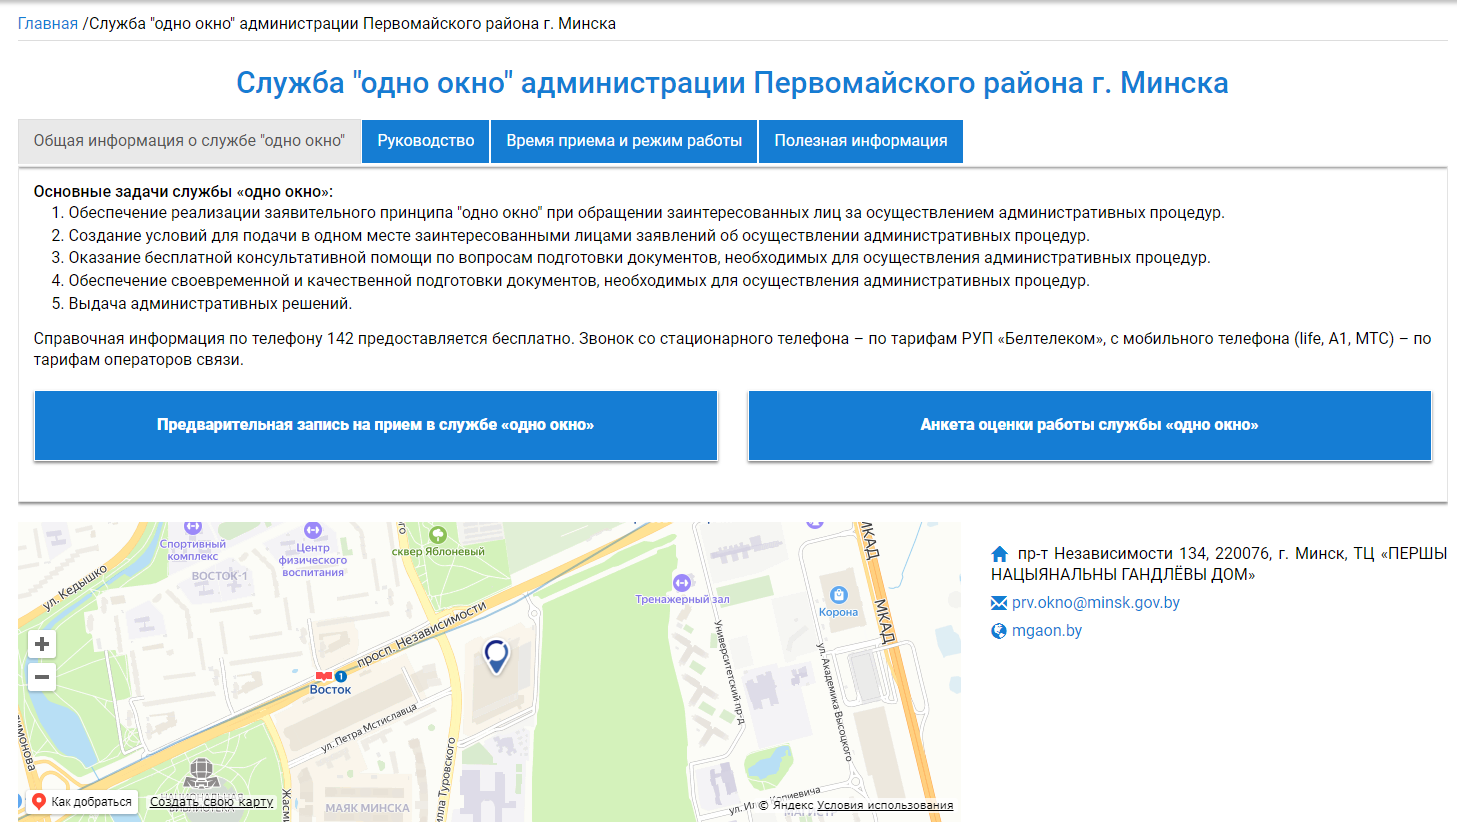The width and height of the screenshot is (1457, 833).
Task: Click Спортивный комплекс marker icon
Action: click(193, 528)
